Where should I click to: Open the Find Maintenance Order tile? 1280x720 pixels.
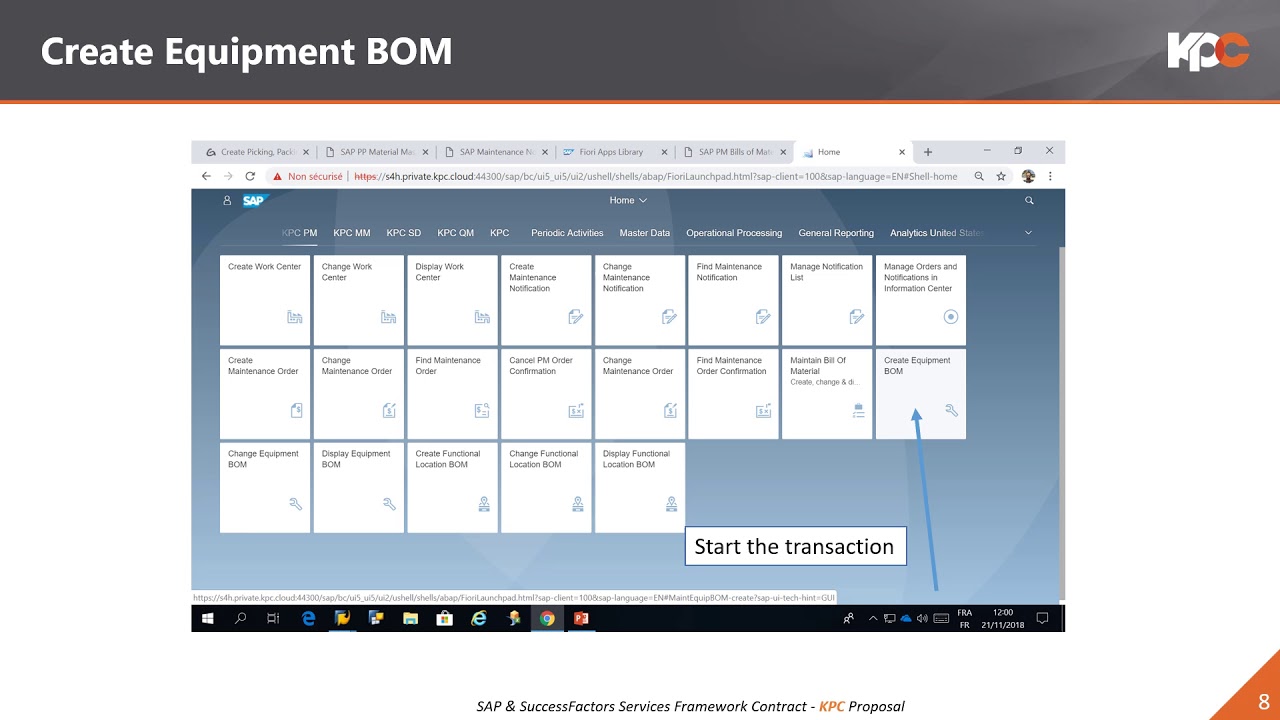pyautogui.click(x=452, y=394)
